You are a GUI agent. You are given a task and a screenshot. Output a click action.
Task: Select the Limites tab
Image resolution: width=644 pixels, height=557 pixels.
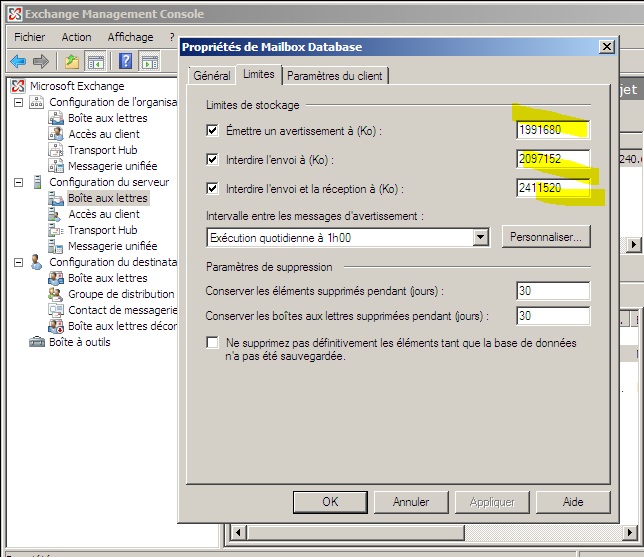[259, 74]
